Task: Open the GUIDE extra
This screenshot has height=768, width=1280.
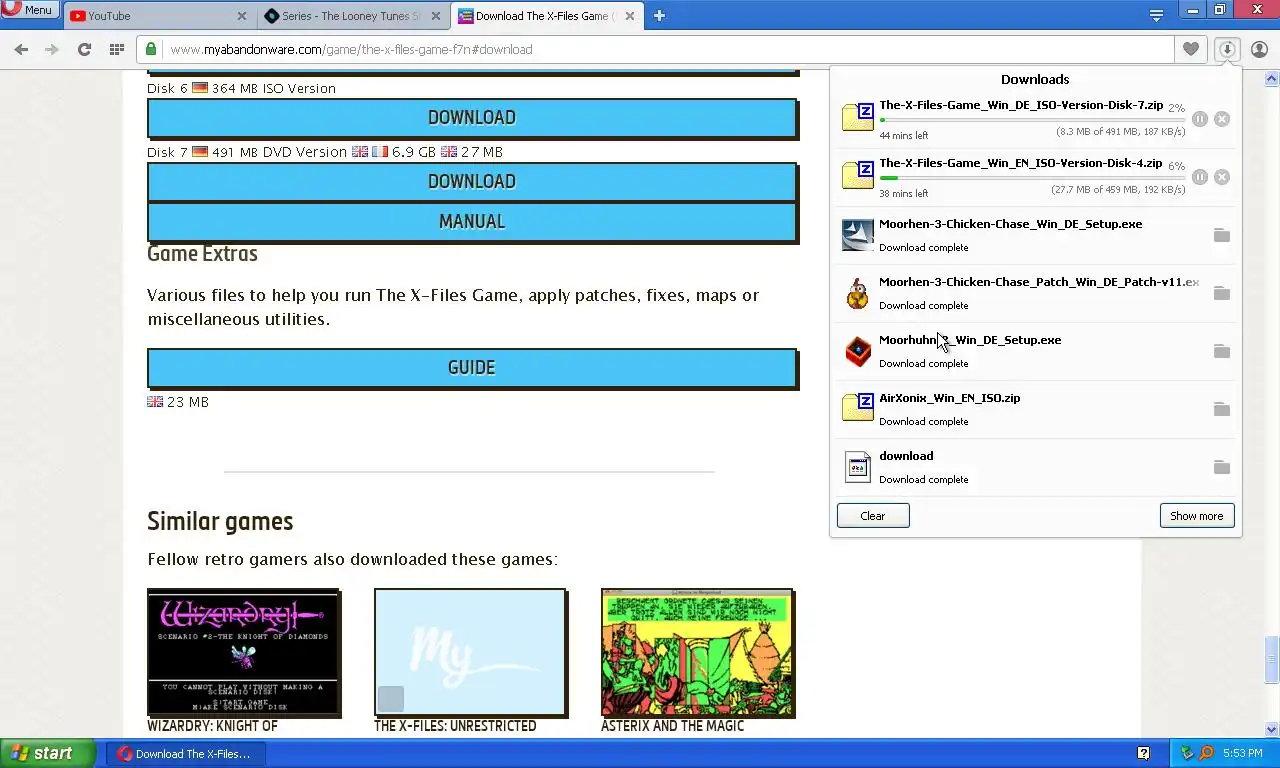Action: click(472, 368)
